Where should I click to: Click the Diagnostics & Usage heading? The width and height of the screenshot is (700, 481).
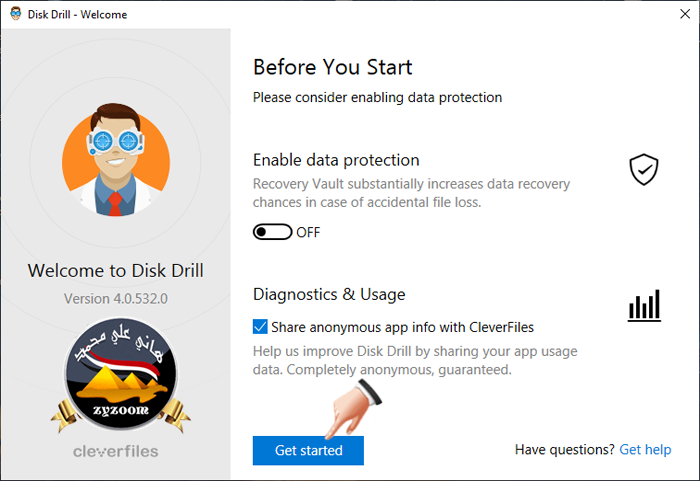(x=329, y=294)
